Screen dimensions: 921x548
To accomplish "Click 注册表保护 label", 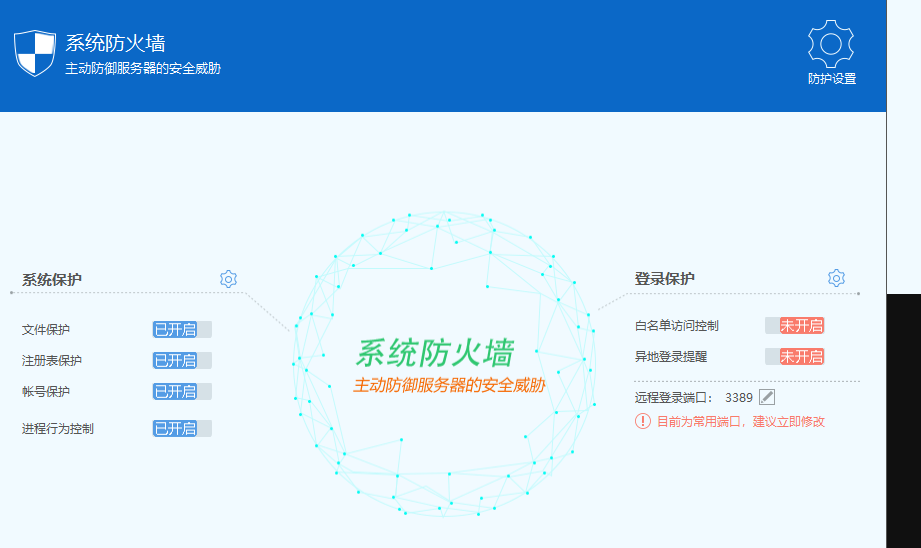I will coord(52,361).
